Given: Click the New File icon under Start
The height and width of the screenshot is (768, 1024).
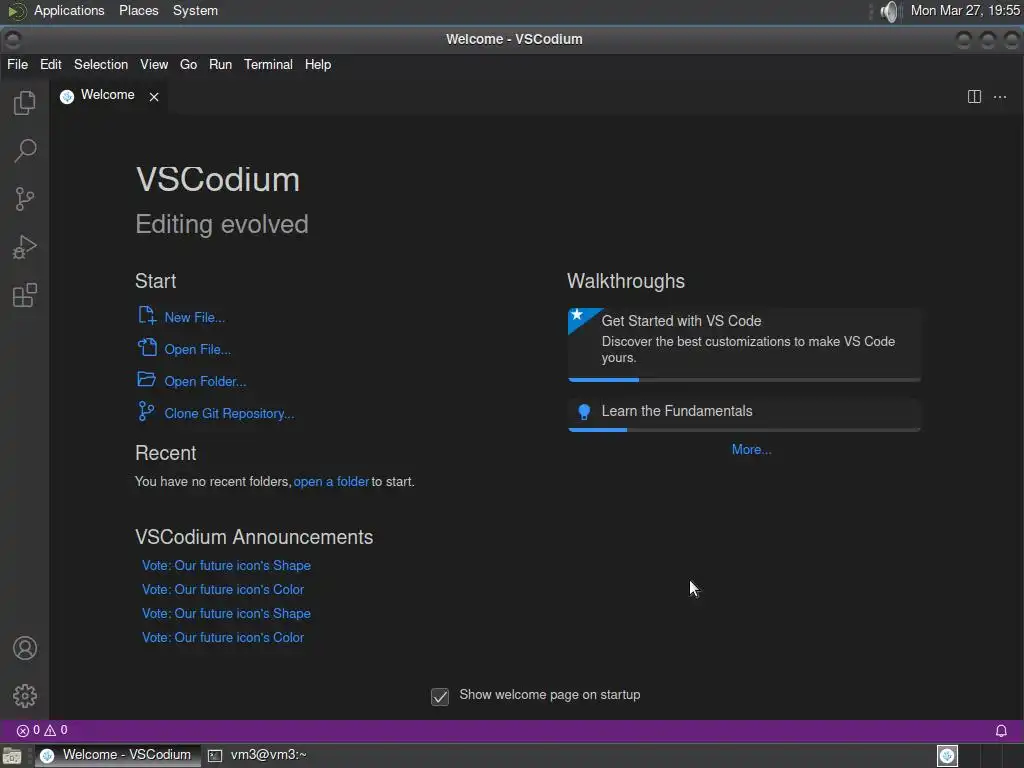Looking at the screenshot, I should pyautogui.click(x=147, y=315).
